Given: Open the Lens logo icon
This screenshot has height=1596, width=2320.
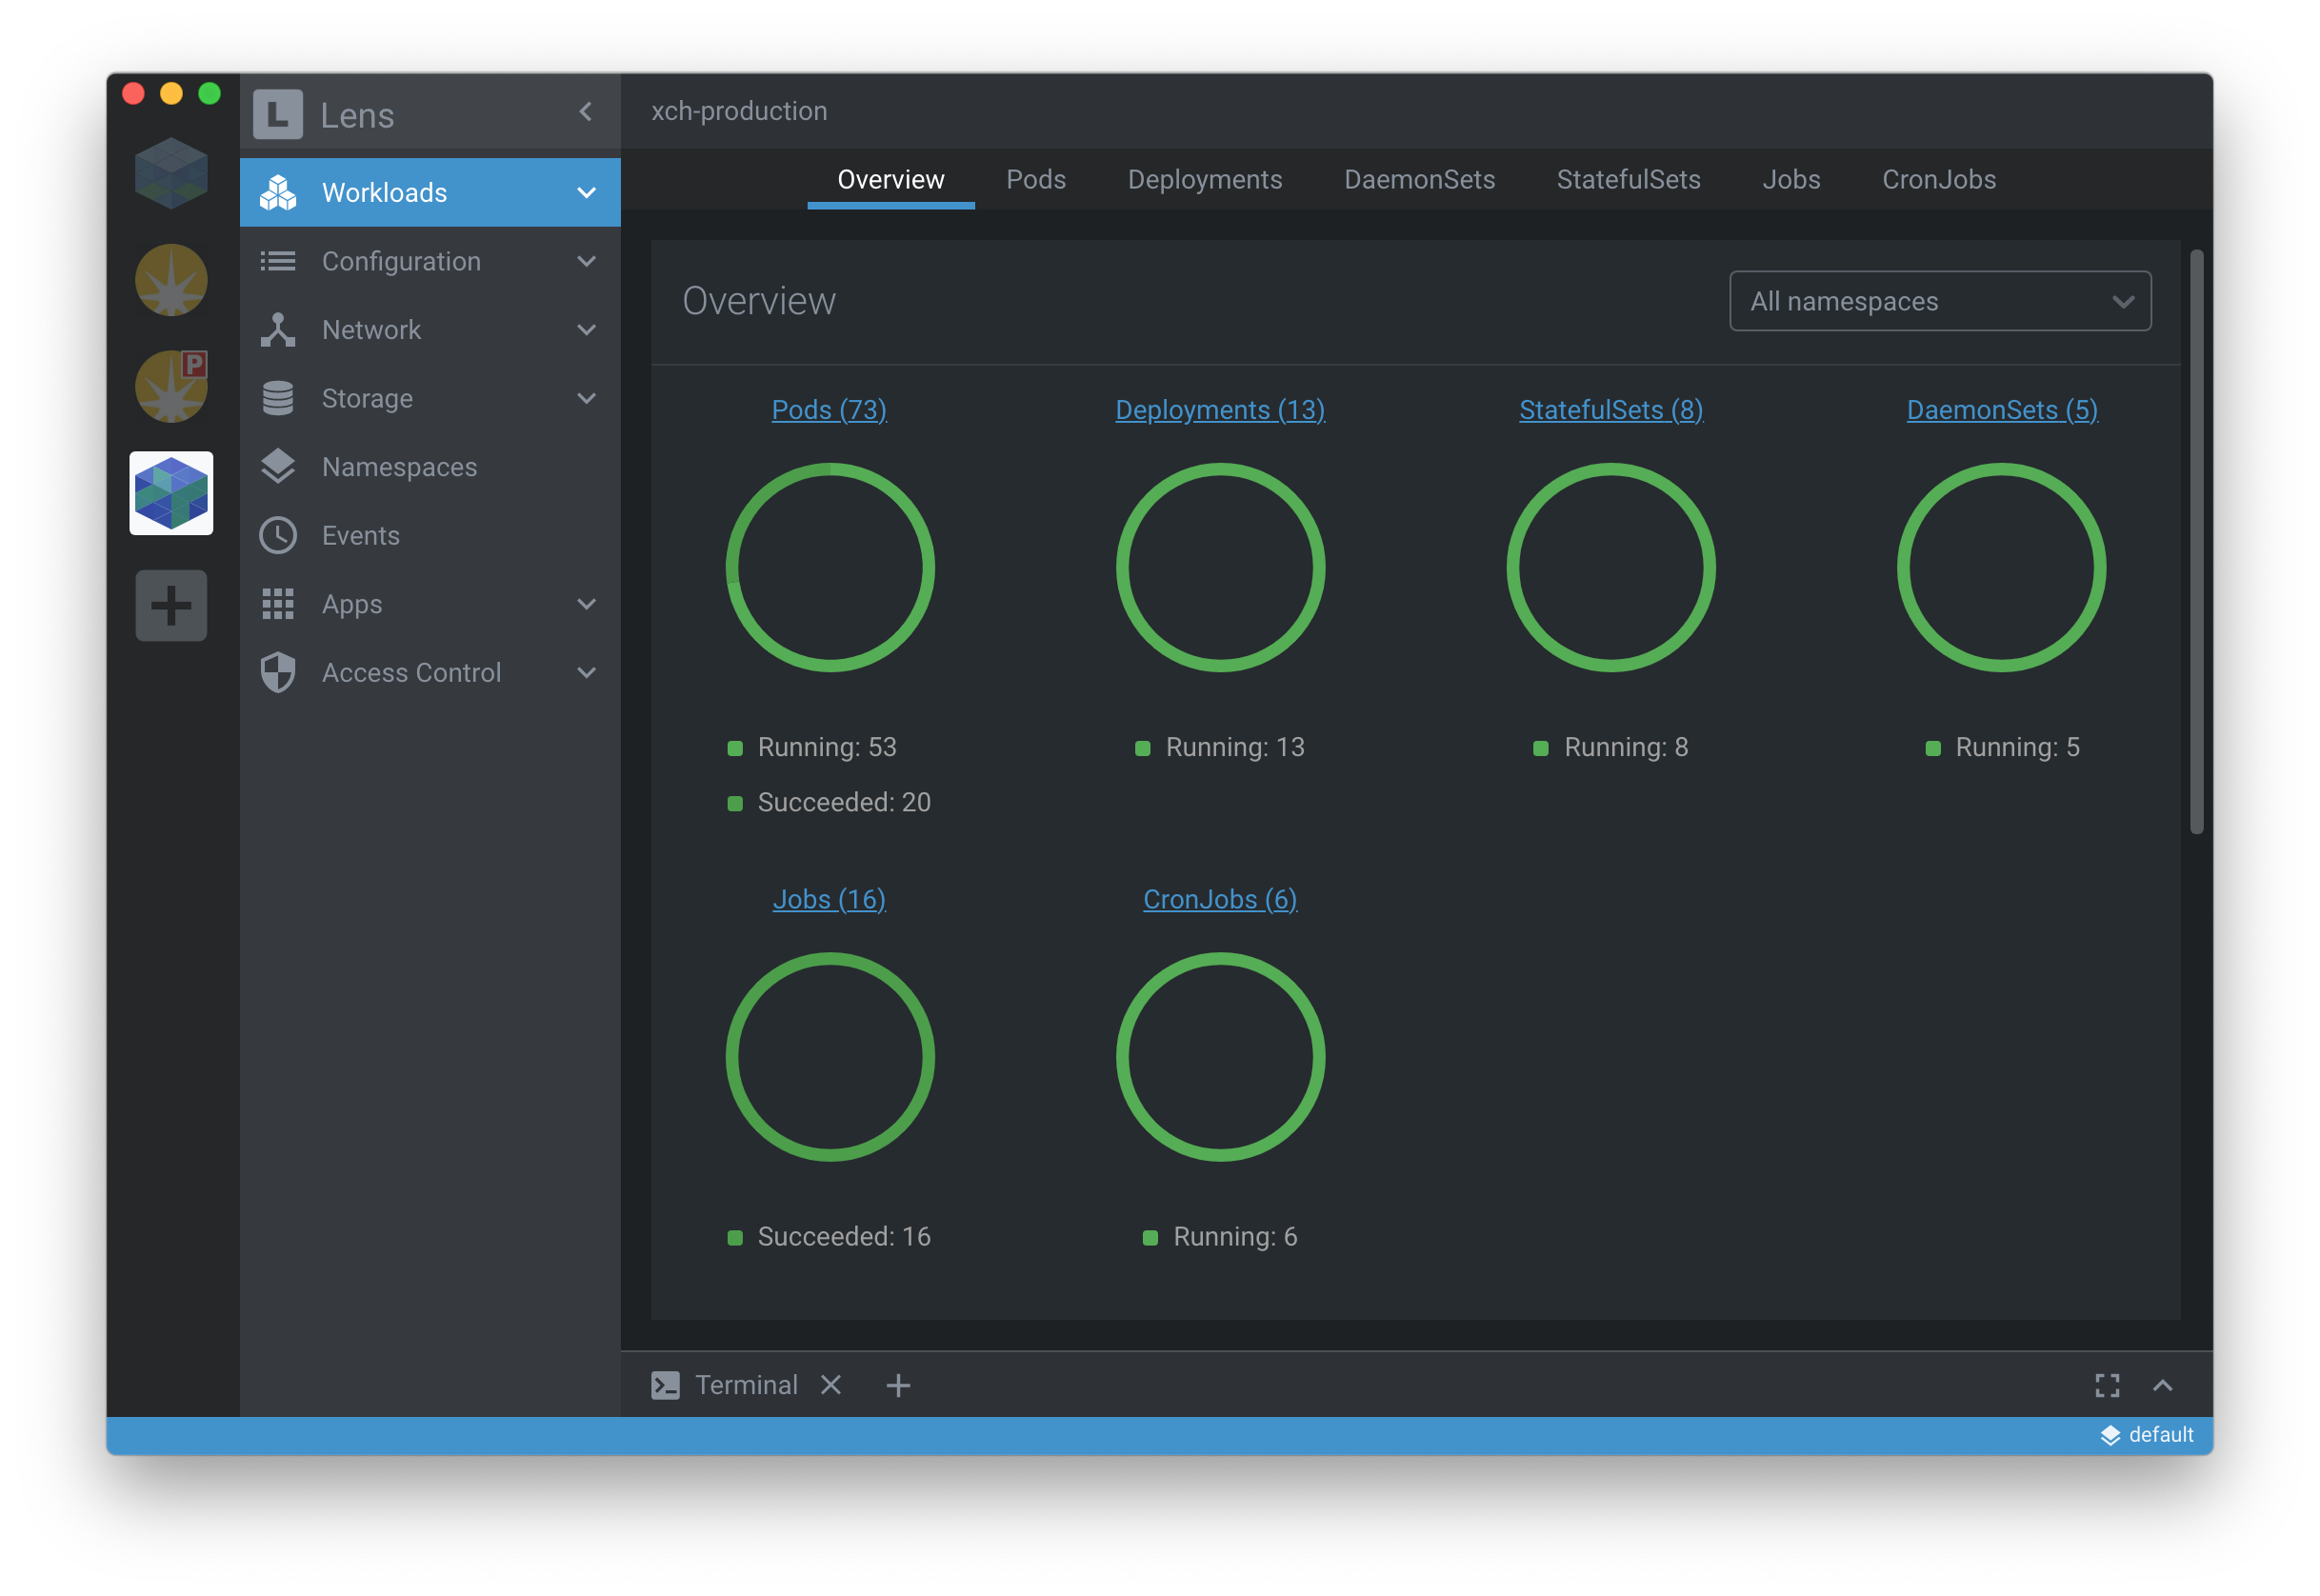Looking at the screenshot, I should tap(277, 114).
